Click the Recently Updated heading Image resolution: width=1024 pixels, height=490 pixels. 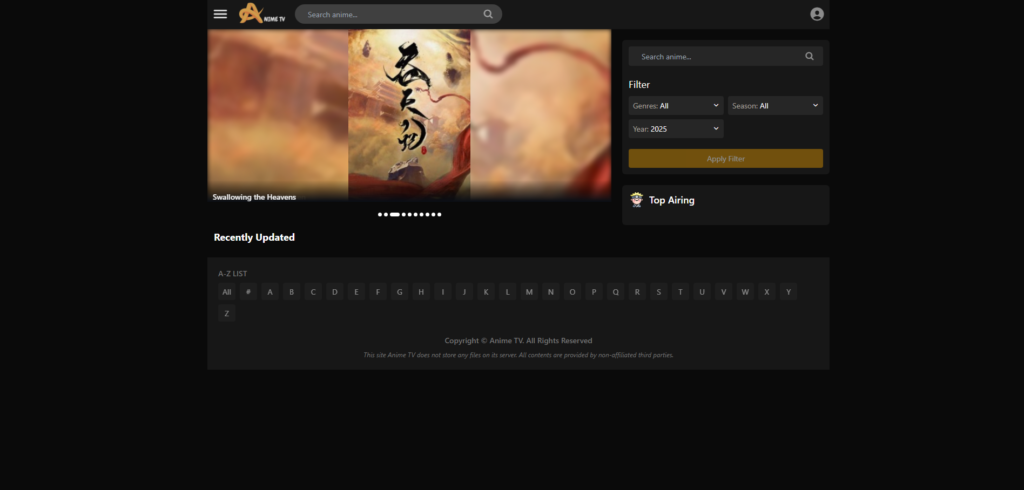tap(254, 237)
